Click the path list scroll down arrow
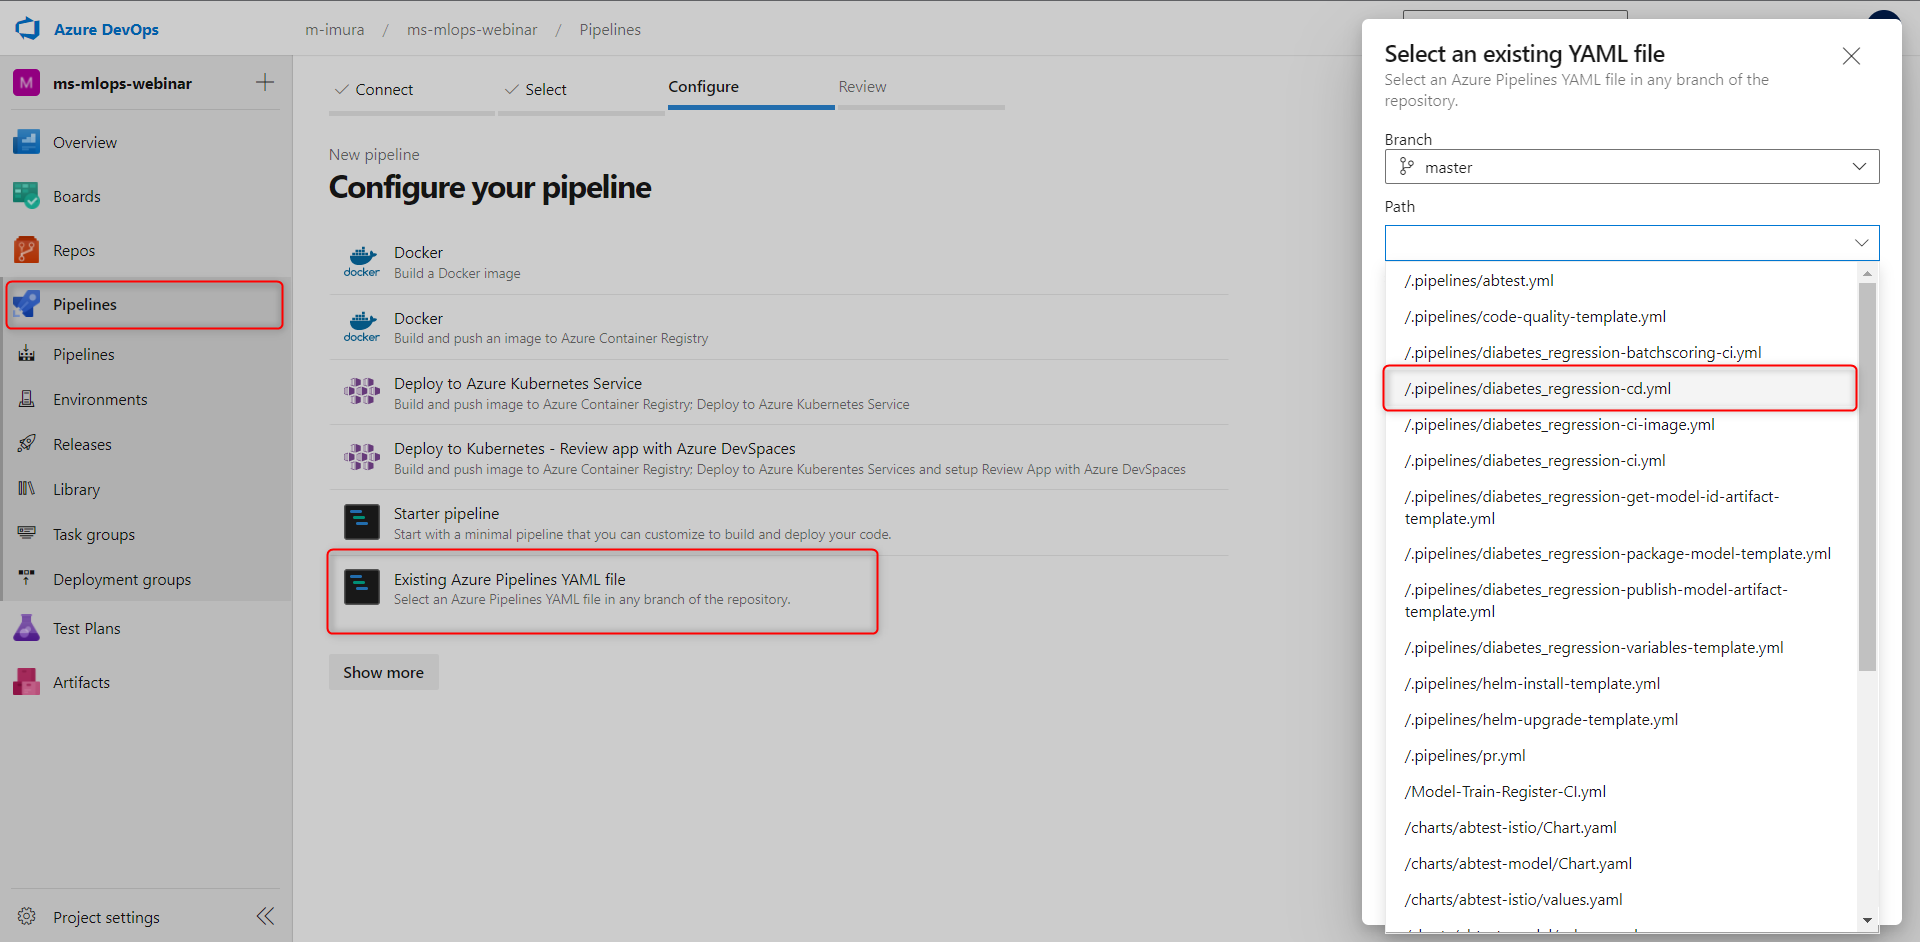Image resolution: width=1920 pixels, height=942 pixels. [x=1867, y=920]
